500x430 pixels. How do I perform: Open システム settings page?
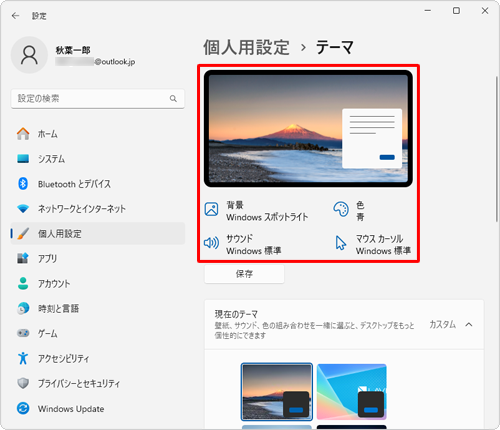coord(98,159)
